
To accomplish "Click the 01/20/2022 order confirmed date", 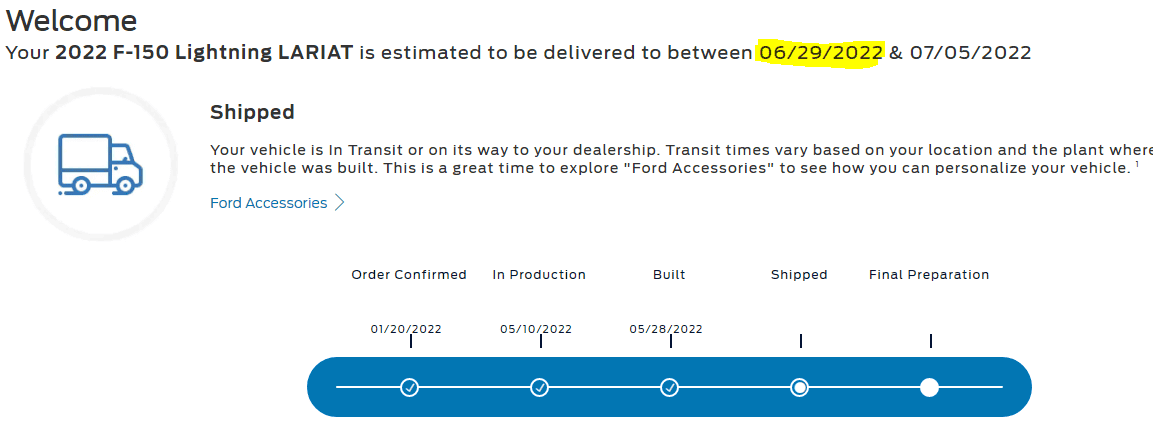I will pos(406,329).
